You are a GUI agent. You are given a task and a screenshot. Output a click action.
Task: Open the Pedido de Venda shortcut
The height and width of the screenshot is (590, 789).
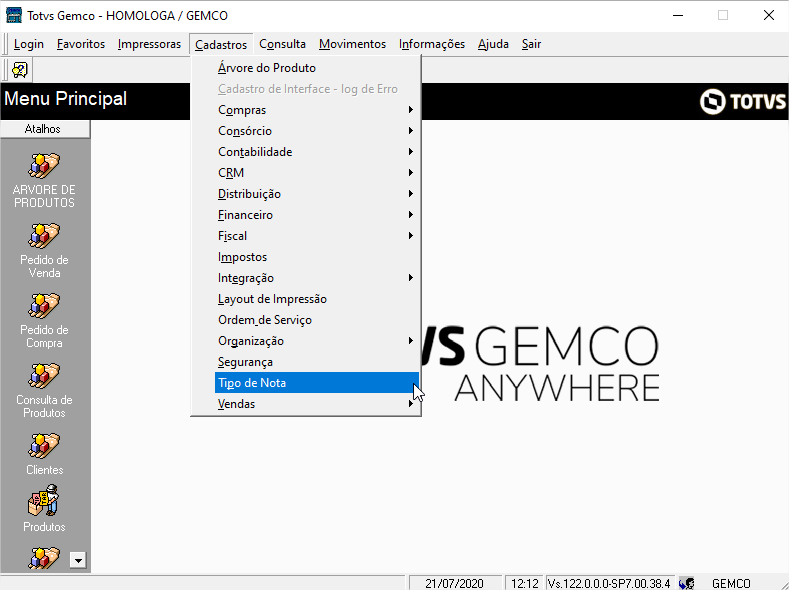click(x=44, y=251)
